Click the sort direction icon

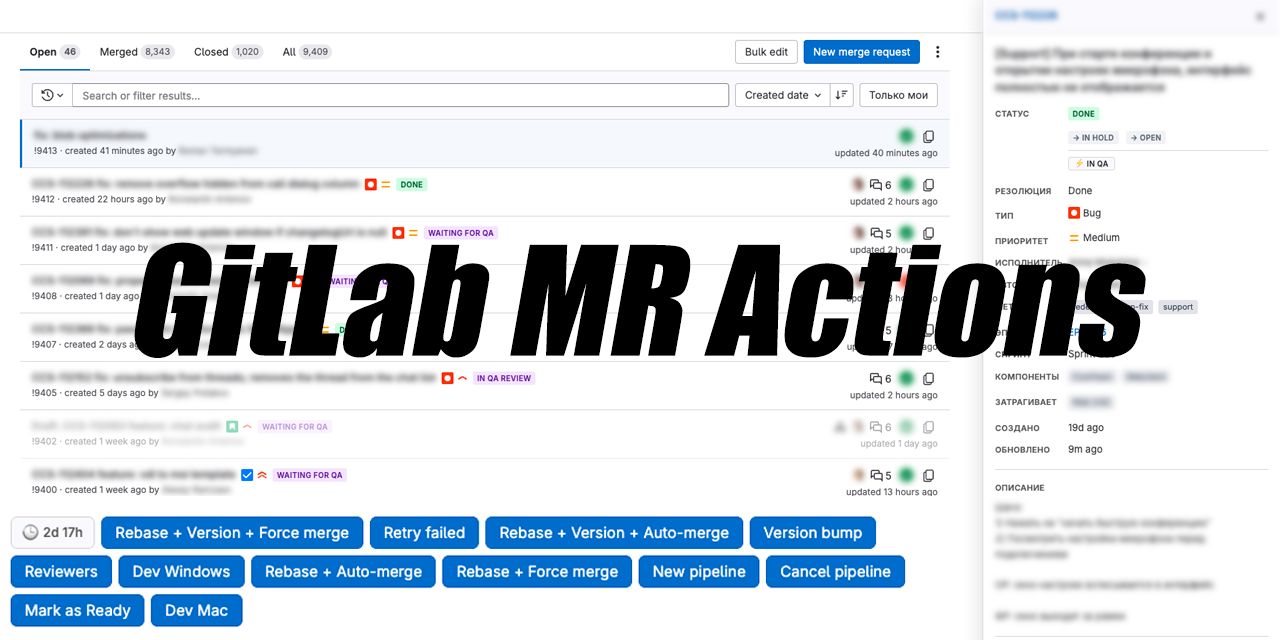point(841,95)
